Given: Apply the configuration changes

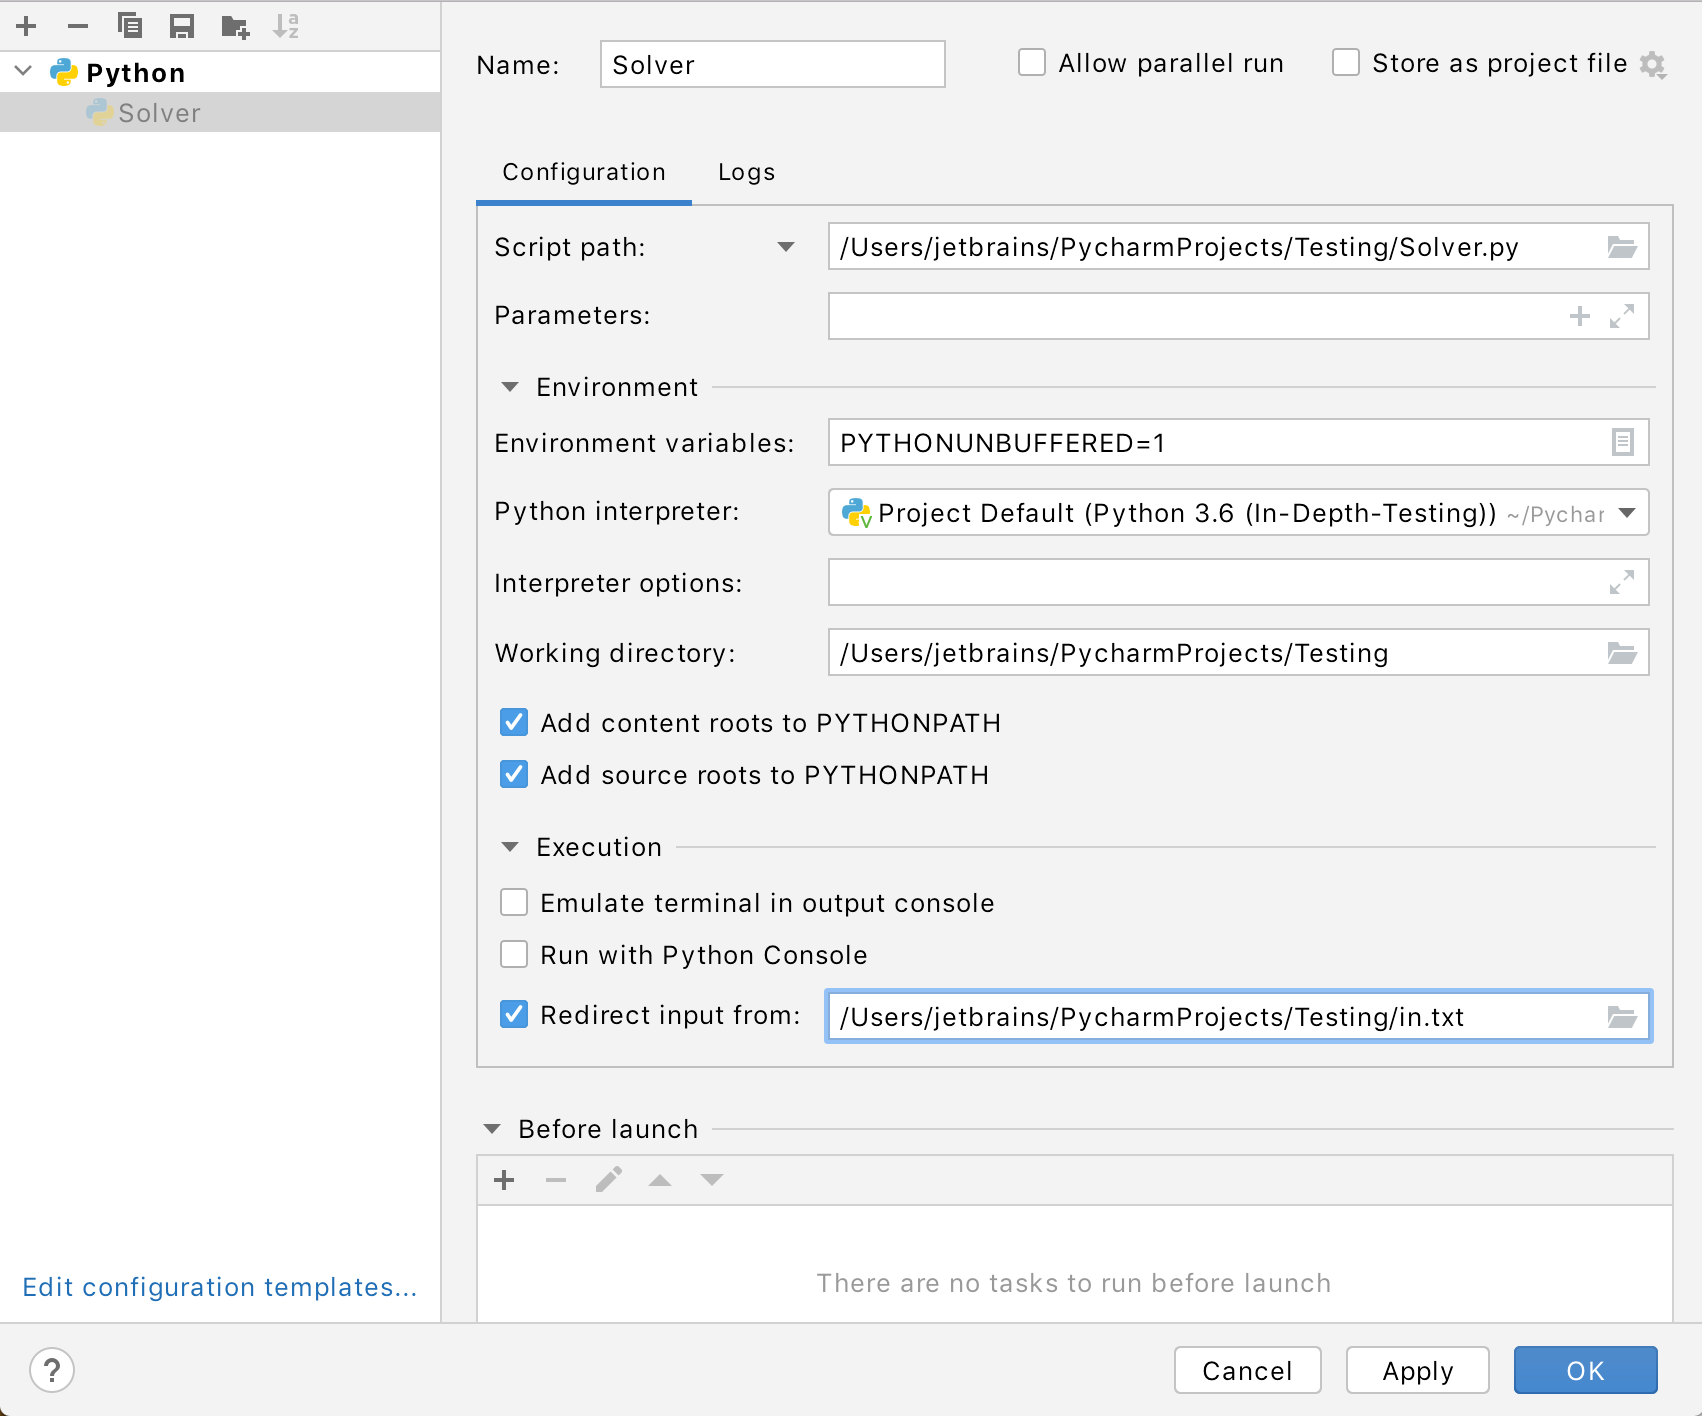Looking at the screenshot, I should 1417,1370.
